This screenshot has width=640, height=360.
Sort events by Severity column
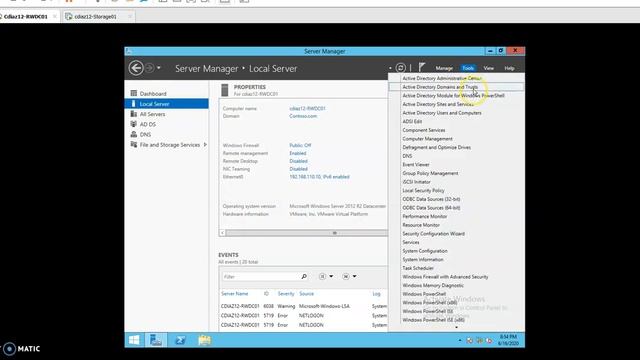pos(286,293)
